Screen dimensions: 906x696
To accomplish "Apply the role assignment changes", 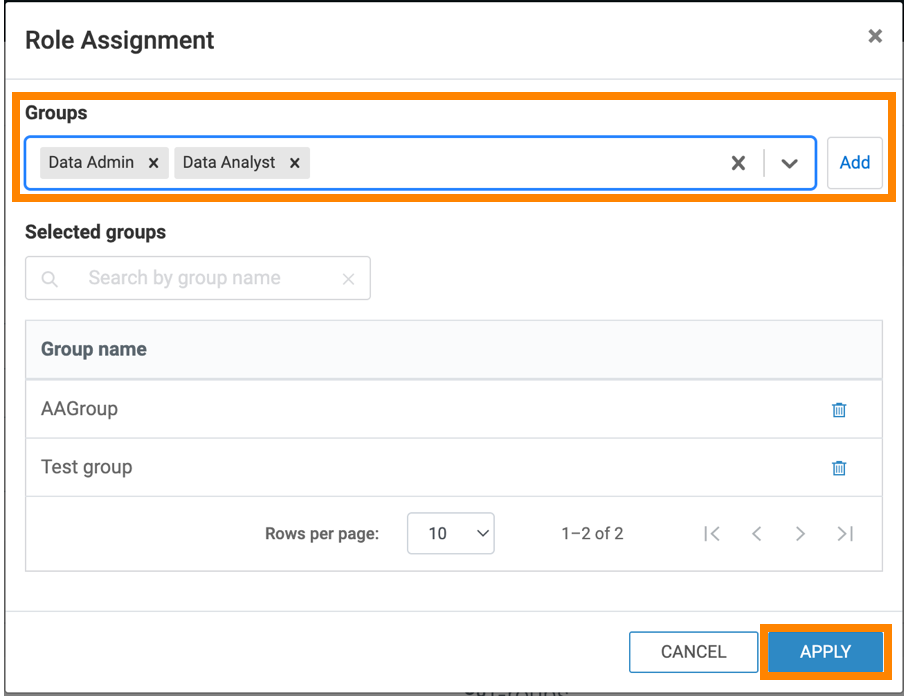I will point(825,652).
